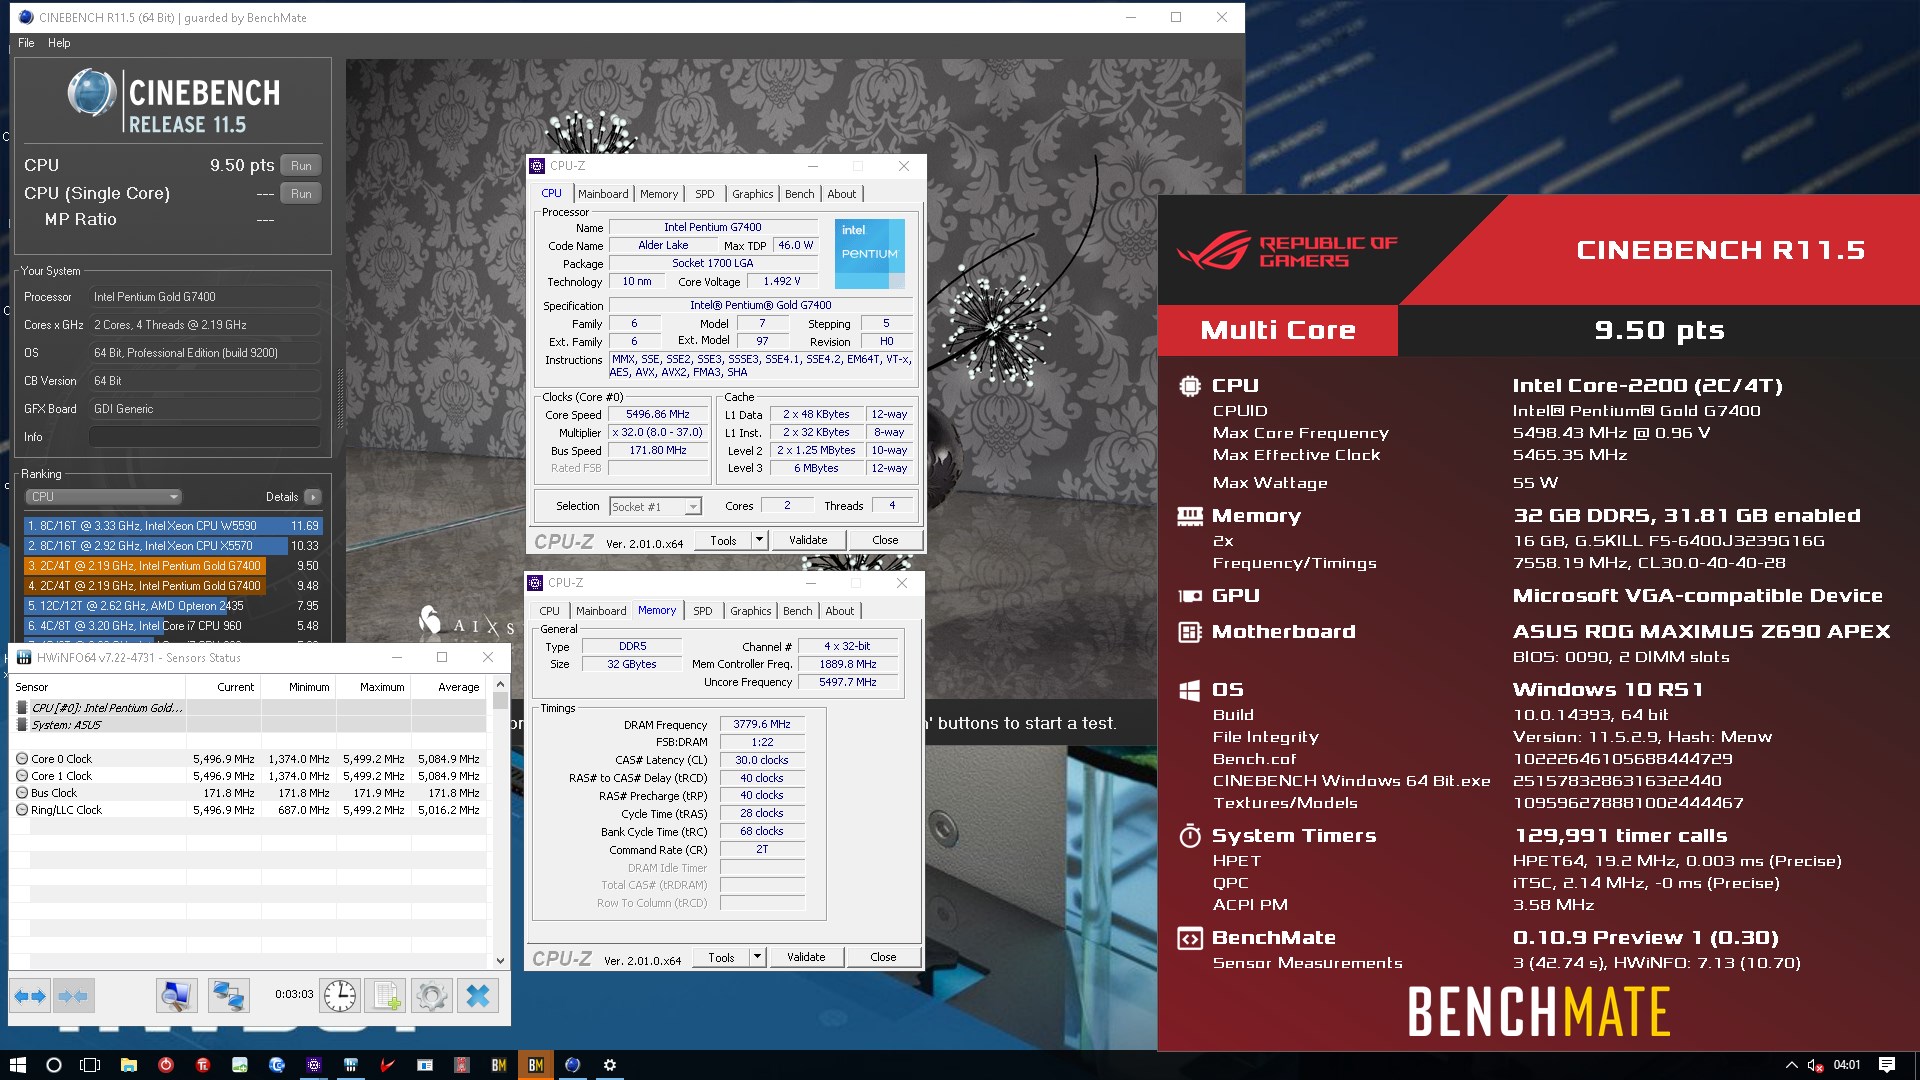The height and width of the screenshot is (1080, 1920).
Task: Click Close button in upper CPU-Z
Action: point(885,540)
